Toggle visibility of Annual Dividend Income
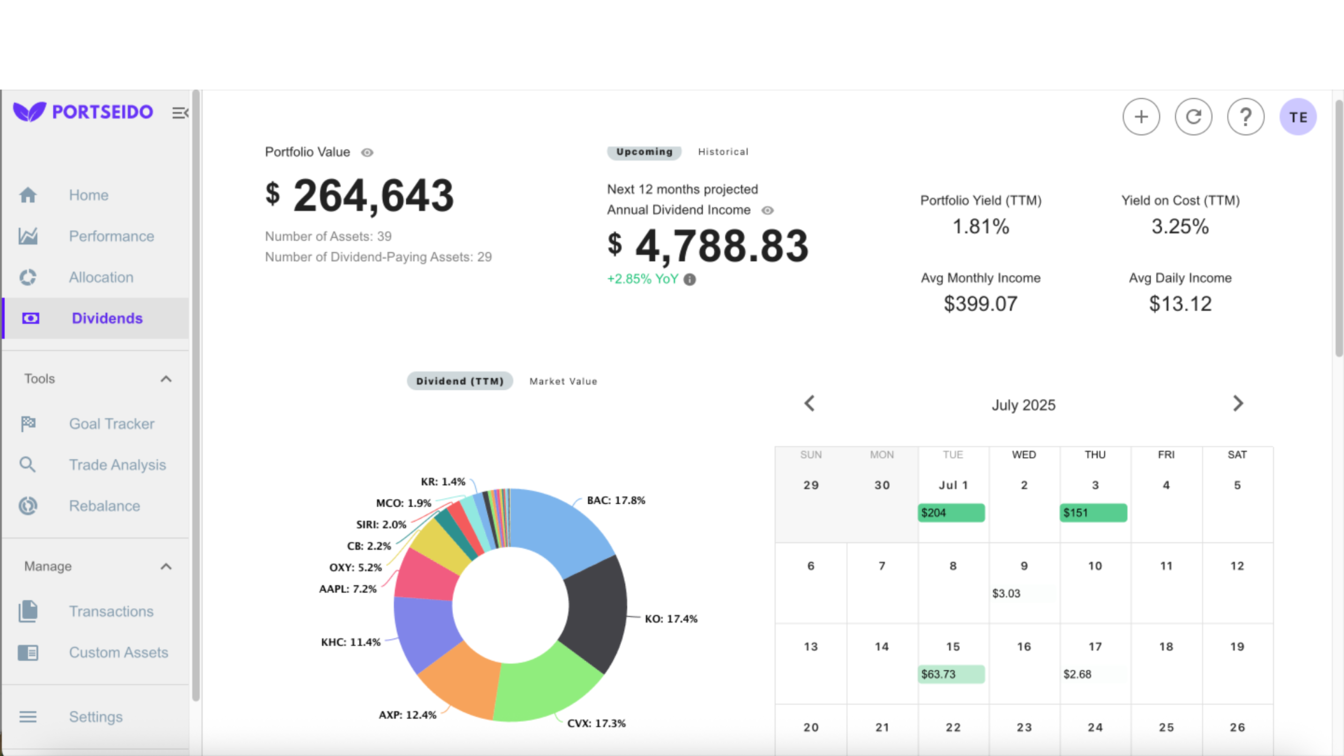Screen dimensions: 1344x756 coord(766,211)
